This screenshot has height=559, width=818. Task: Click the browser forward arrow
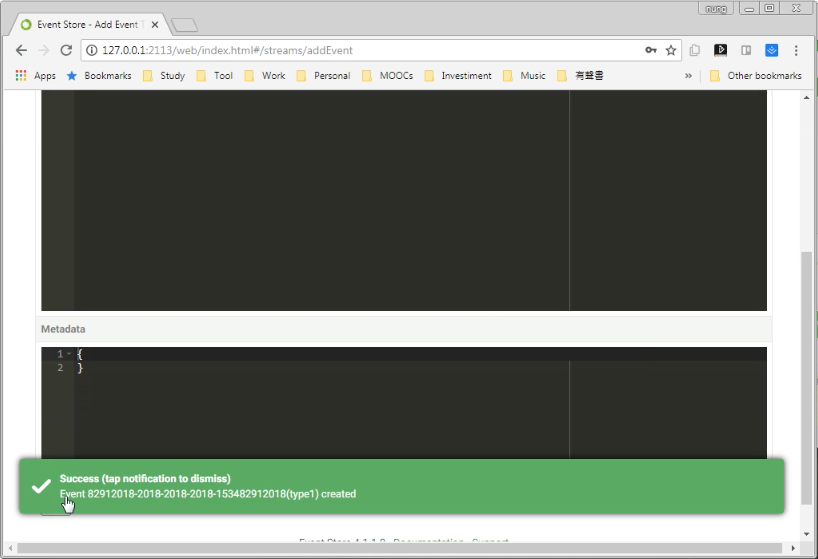click(x=44, y=50)
